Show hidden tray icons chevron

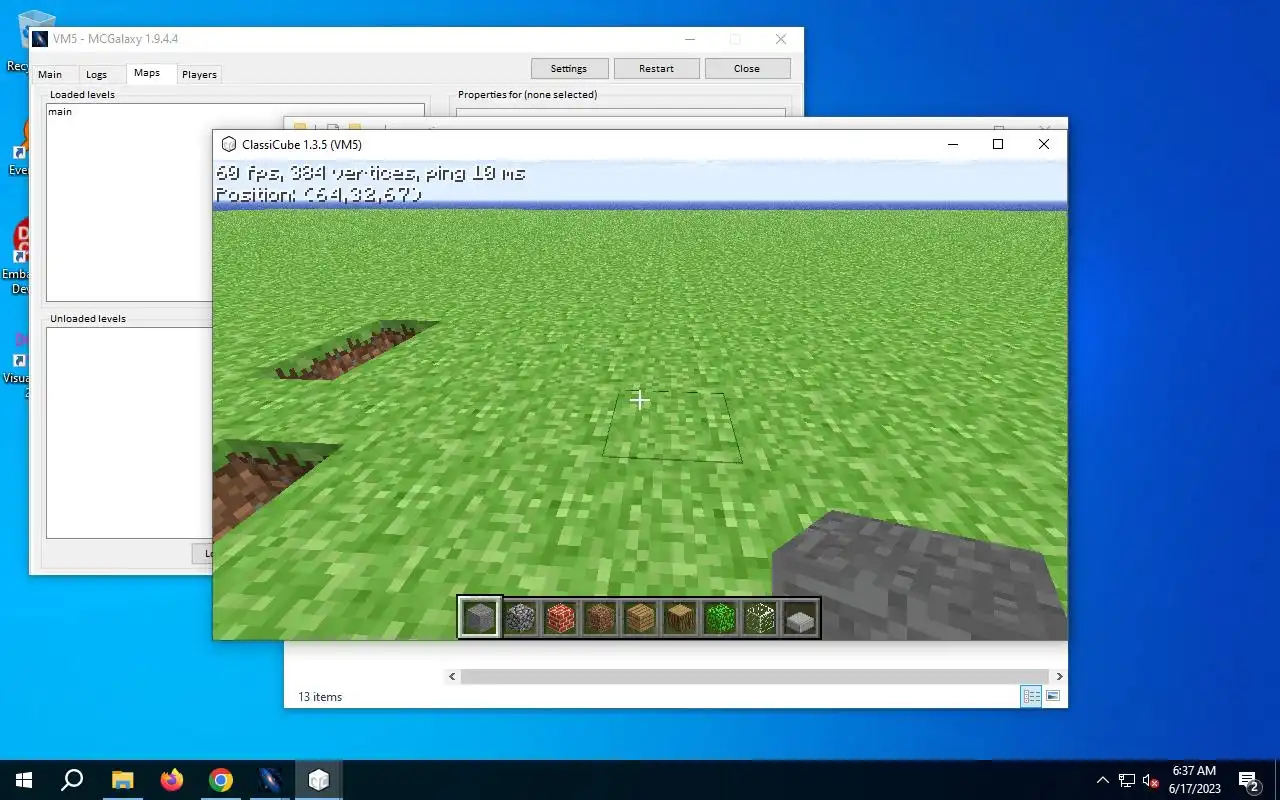[1103, 780]
